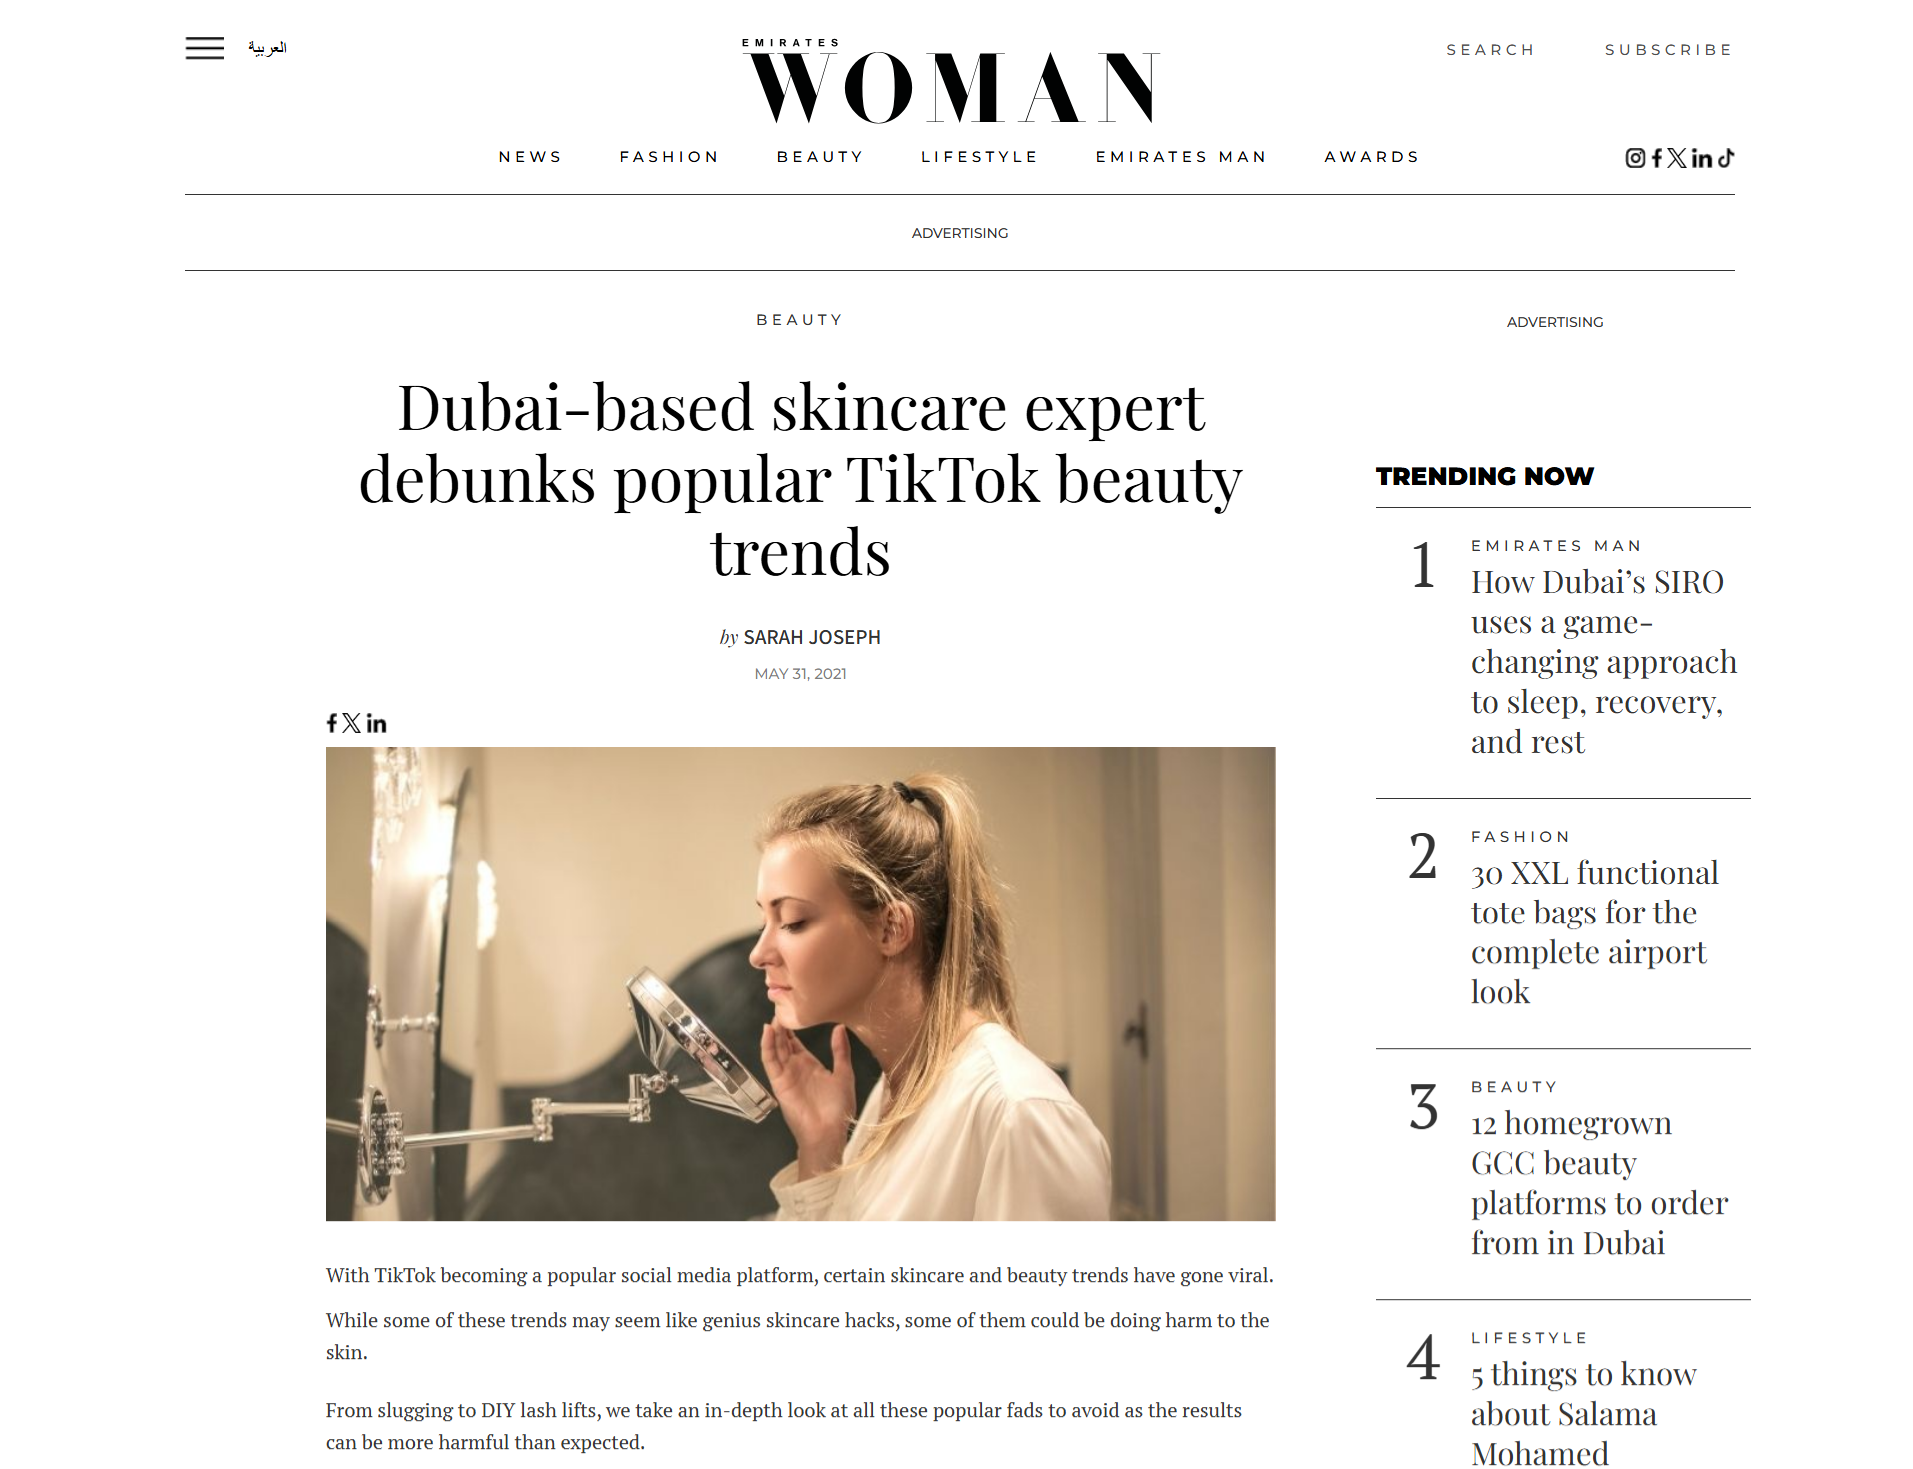Viewport: 1913px width, 1469px height.
Task: Open the Awards menu item
Action: click(1372, 157)
